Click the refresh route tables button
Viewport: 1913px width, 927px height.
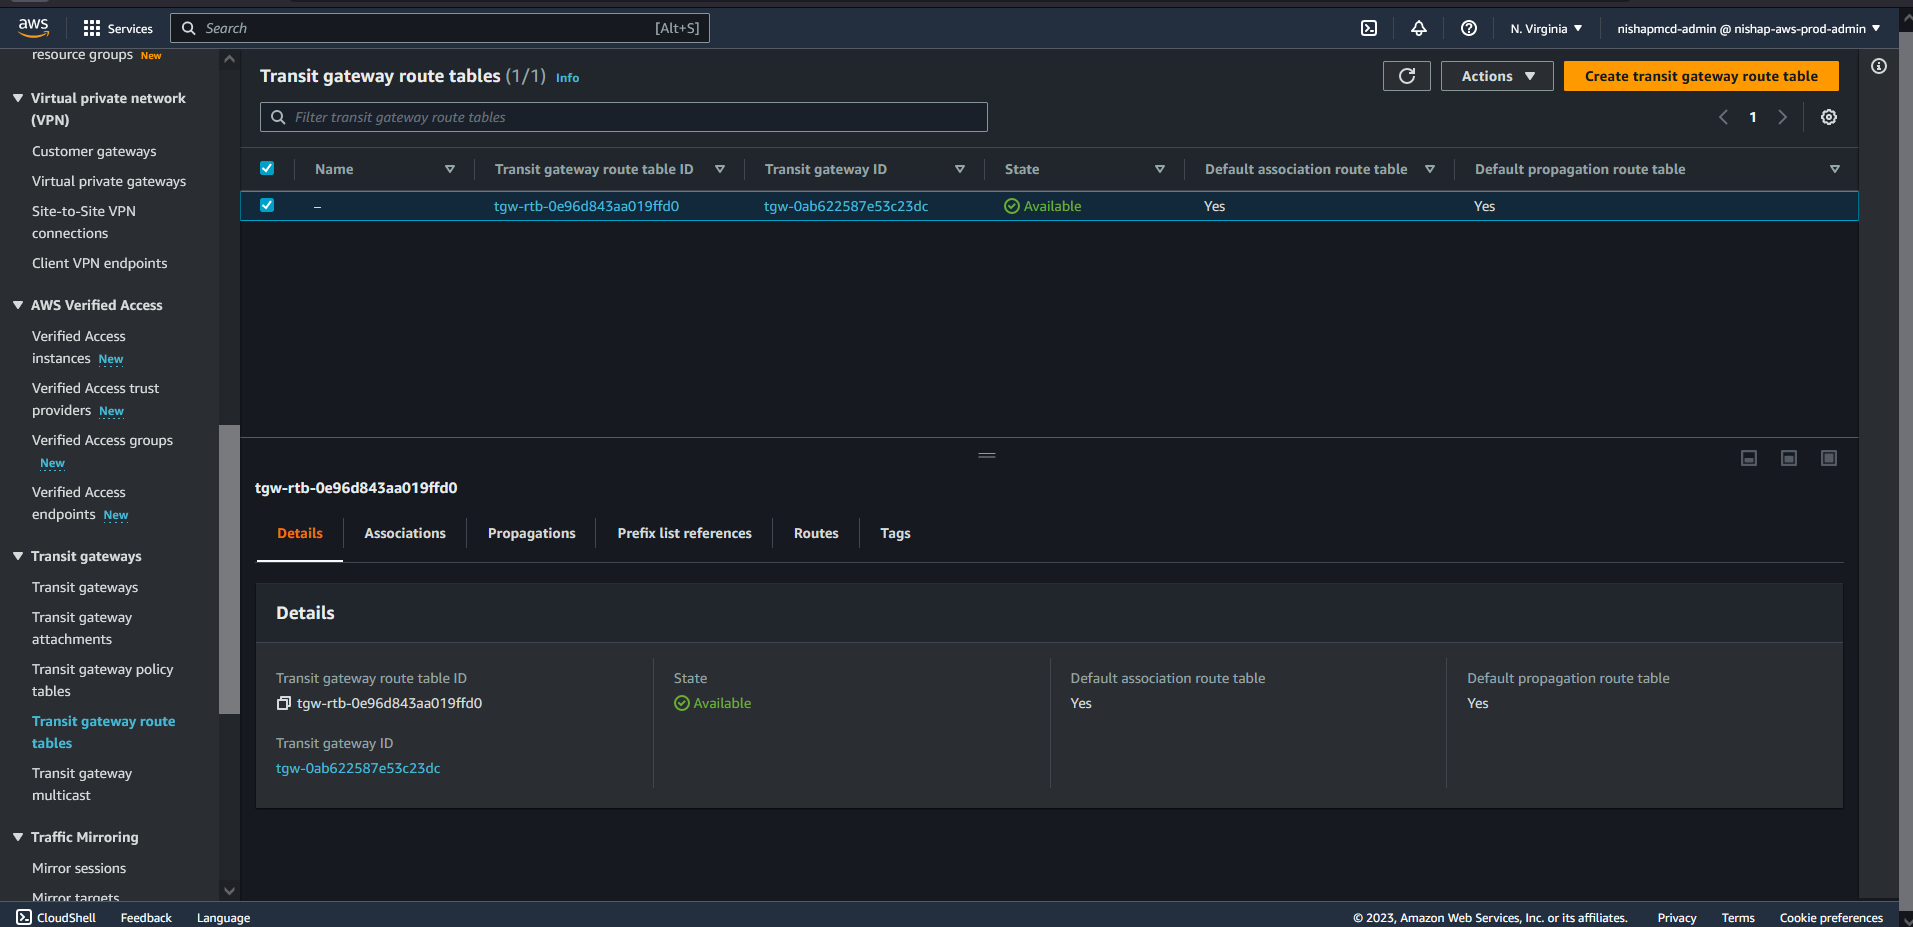[1406, 76]
